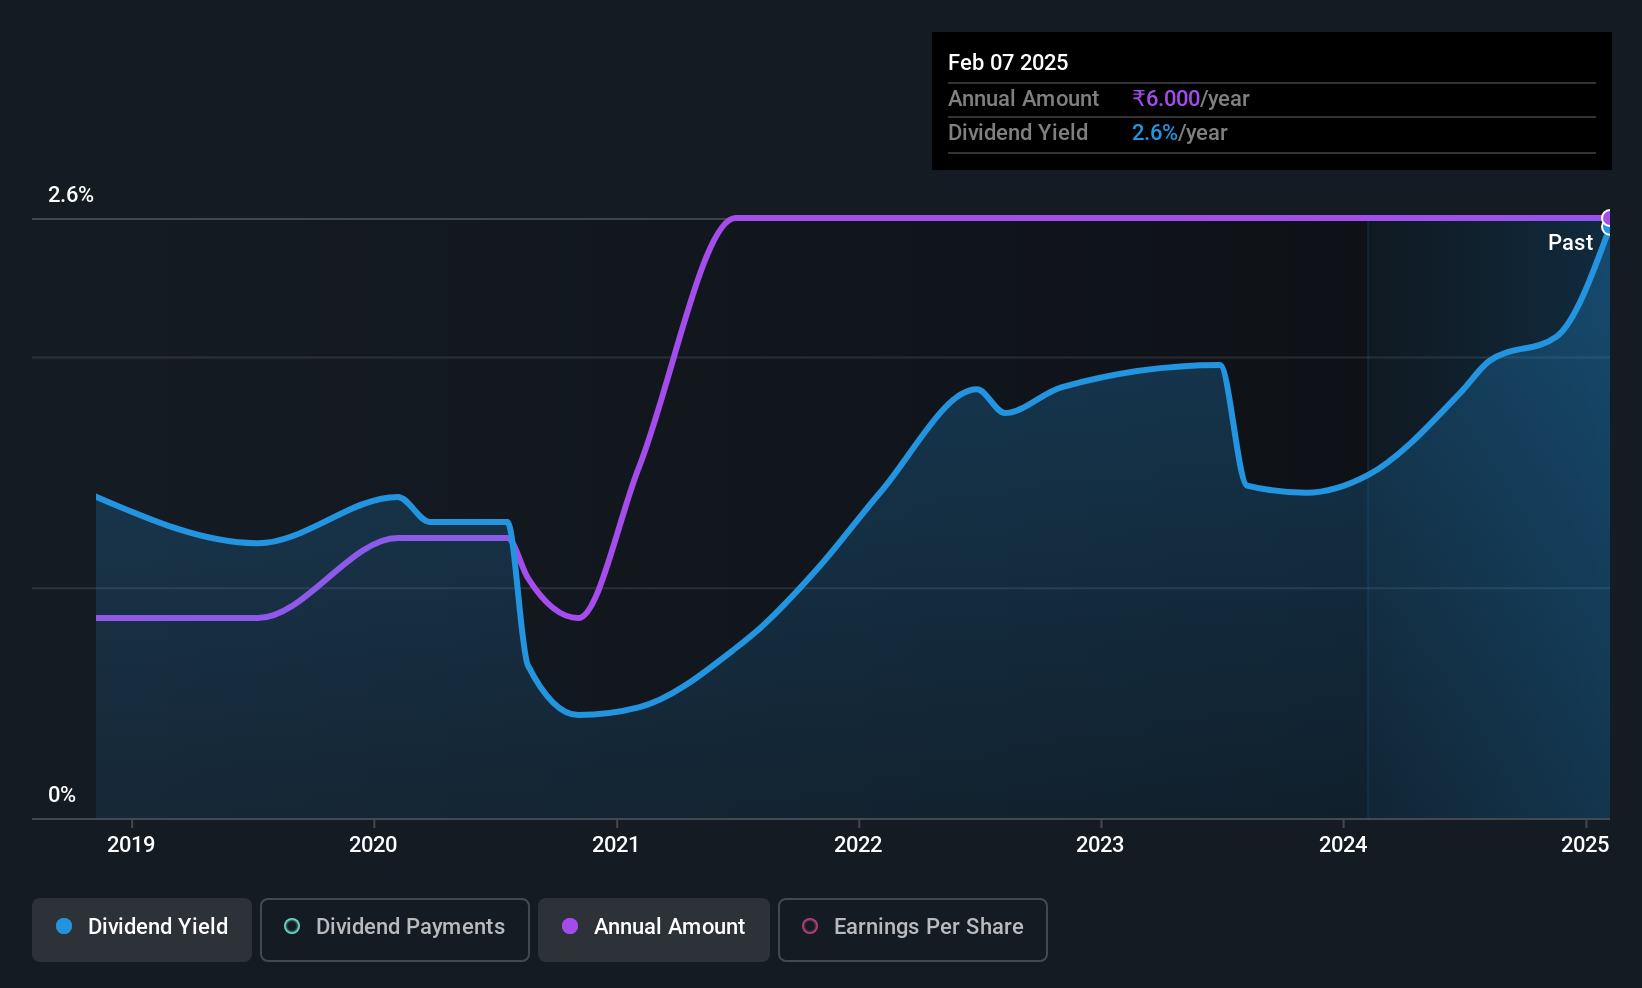Select the 2023 x-axis label

click(x=1100, y=844)
